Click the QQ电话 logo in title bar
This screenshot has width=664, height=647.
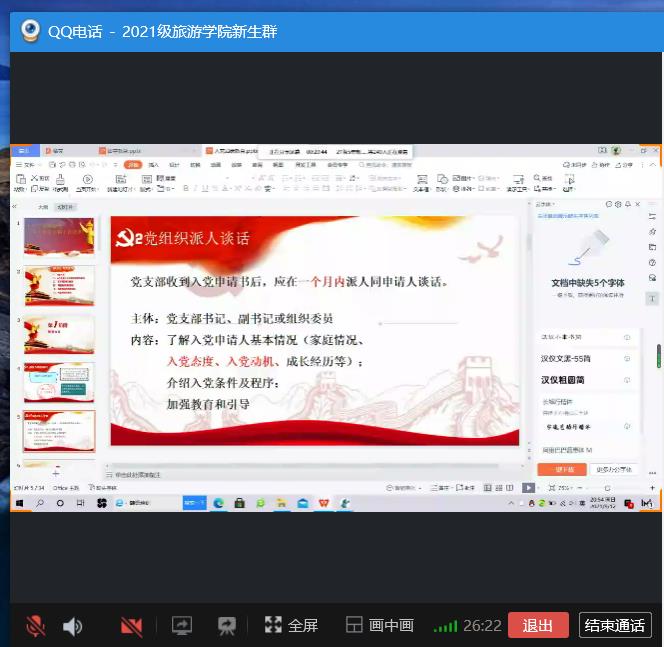[30, 31]
